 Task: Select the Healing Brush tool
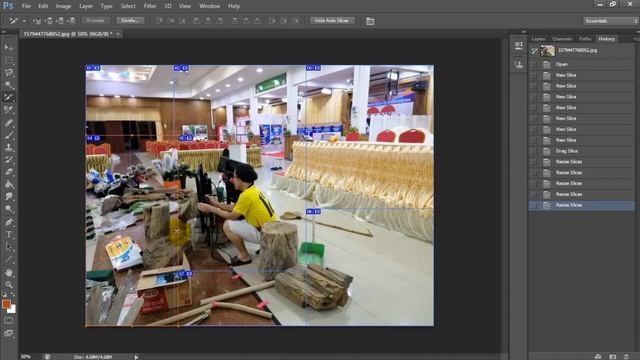[x=9, y=122]
